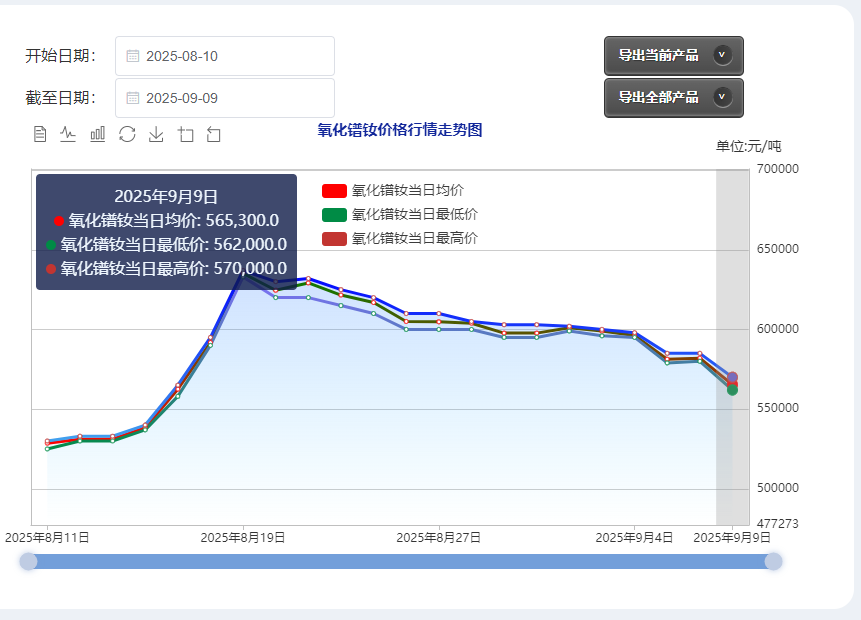
Task: Click calendar icon in end date field
Action: coord(133,98)
